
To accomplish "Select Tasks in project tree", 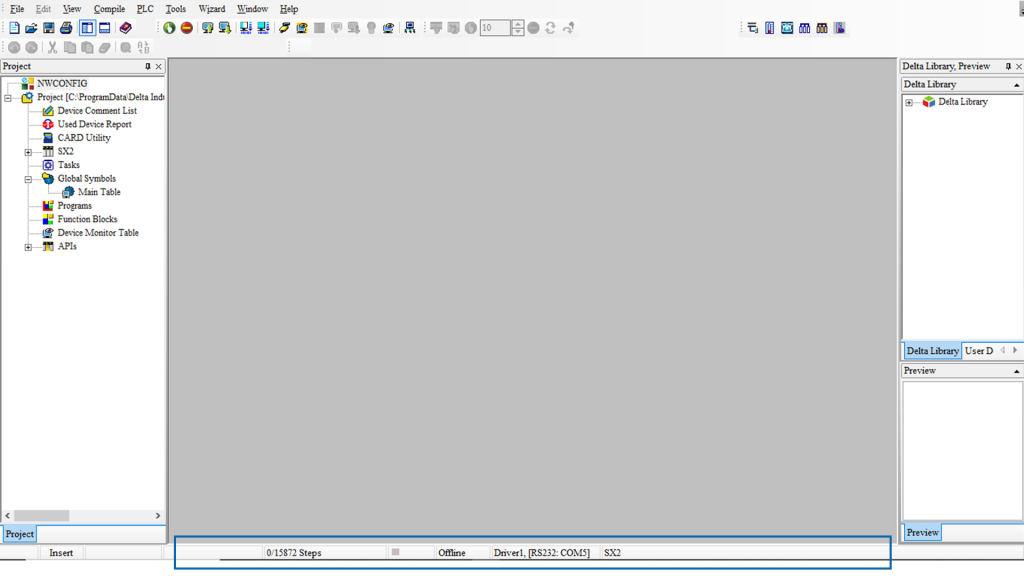I will click(x=69, y=165).
